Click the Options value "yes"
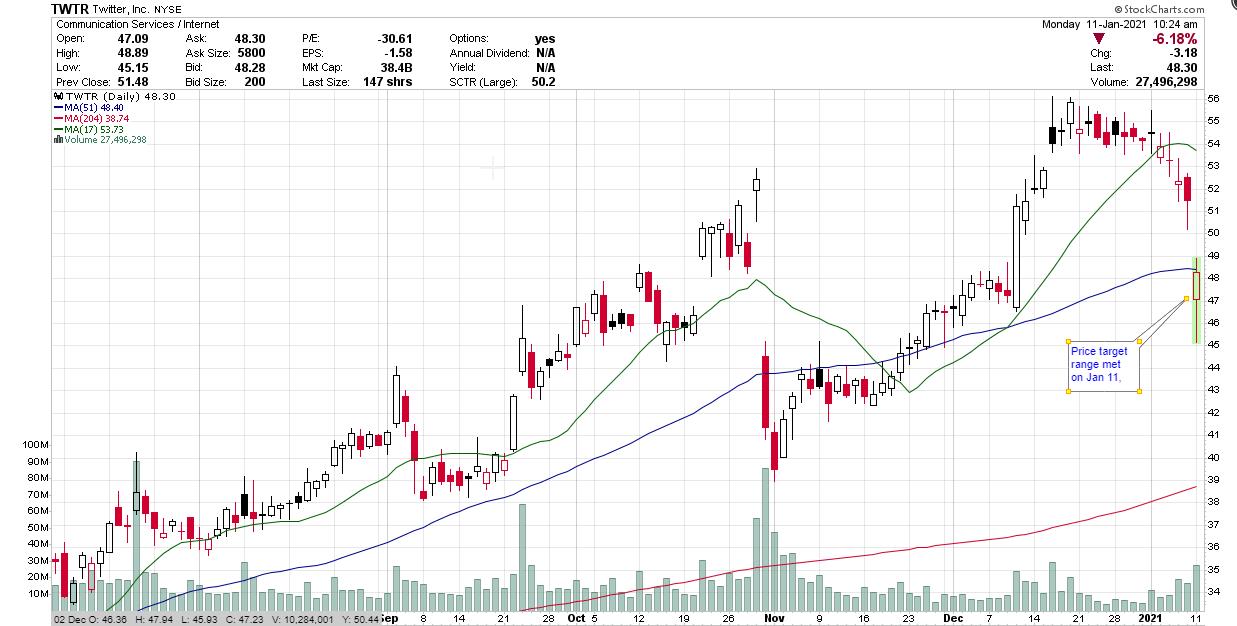1237x626 pixels. (x=544, y=38)
